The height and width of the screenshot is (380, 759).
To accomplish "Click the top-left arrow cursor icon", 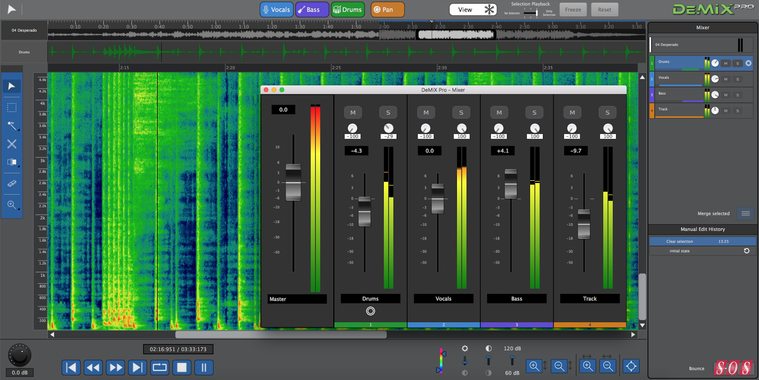I will pyautogui.click(x=12, y=9).
